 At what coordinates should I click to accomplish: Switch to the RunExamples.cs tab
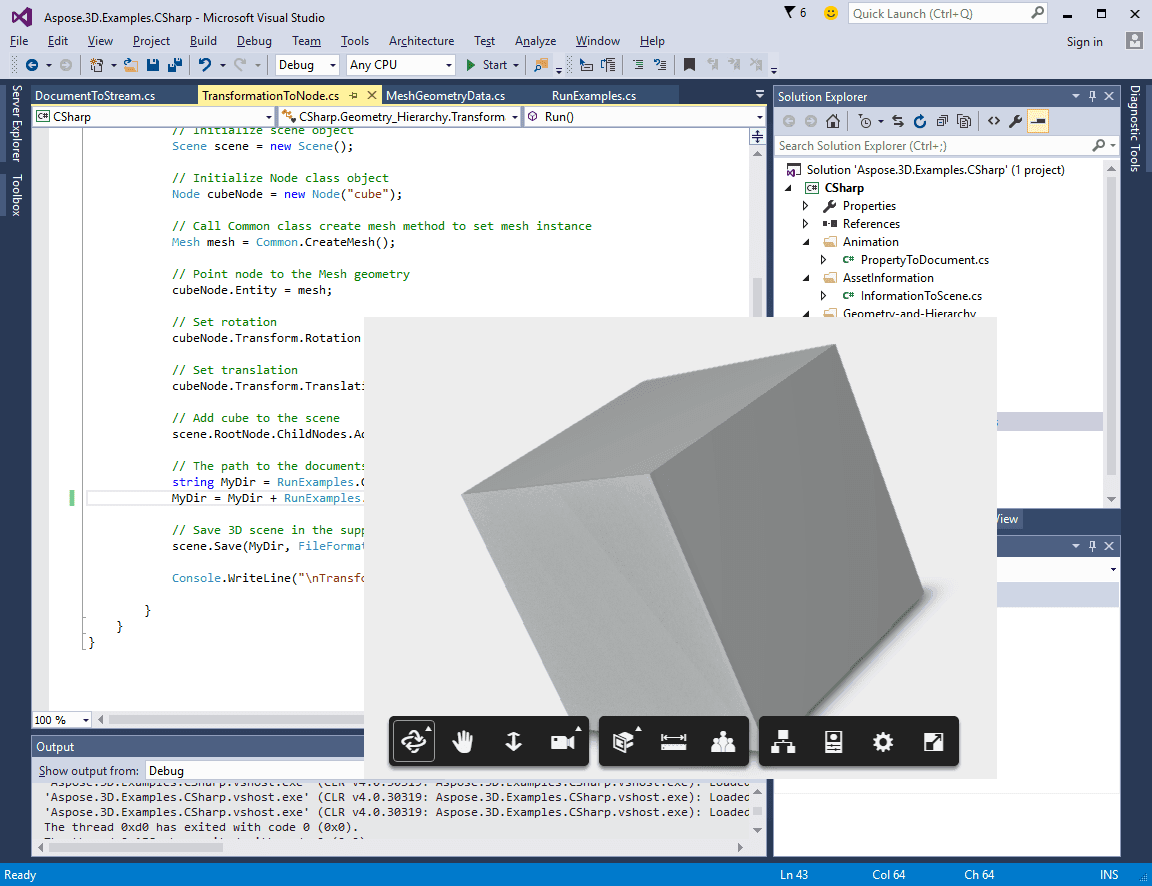[594, 96]
